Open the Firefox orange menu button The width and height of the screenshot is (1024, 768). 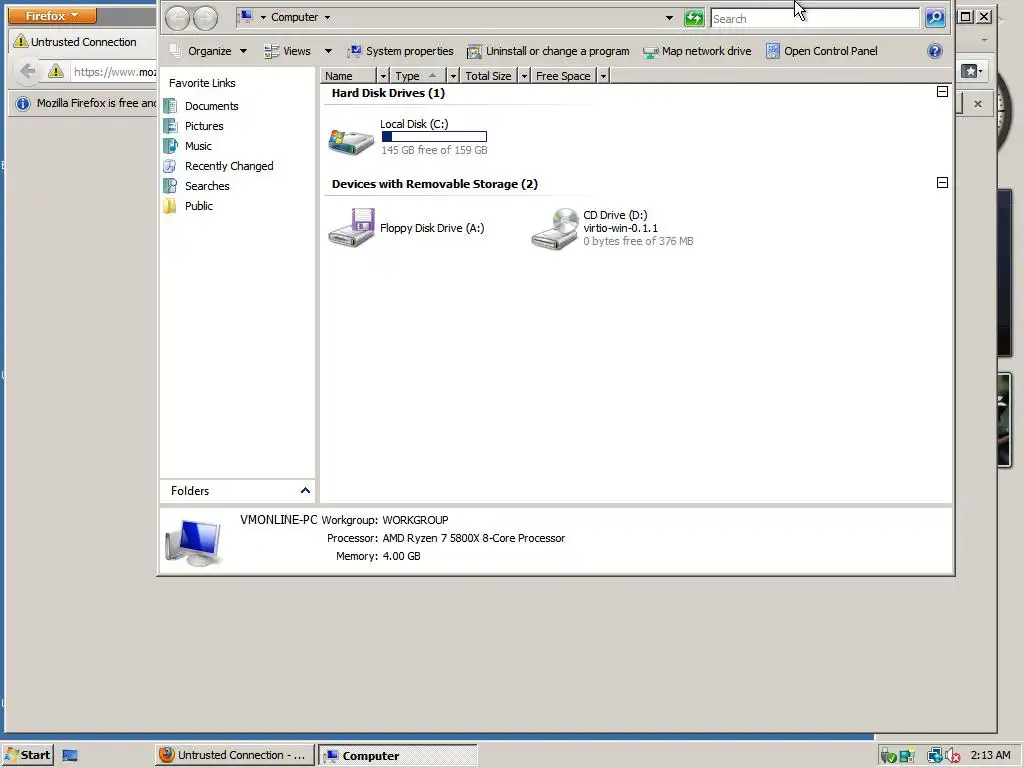click(x=52, y=16)
